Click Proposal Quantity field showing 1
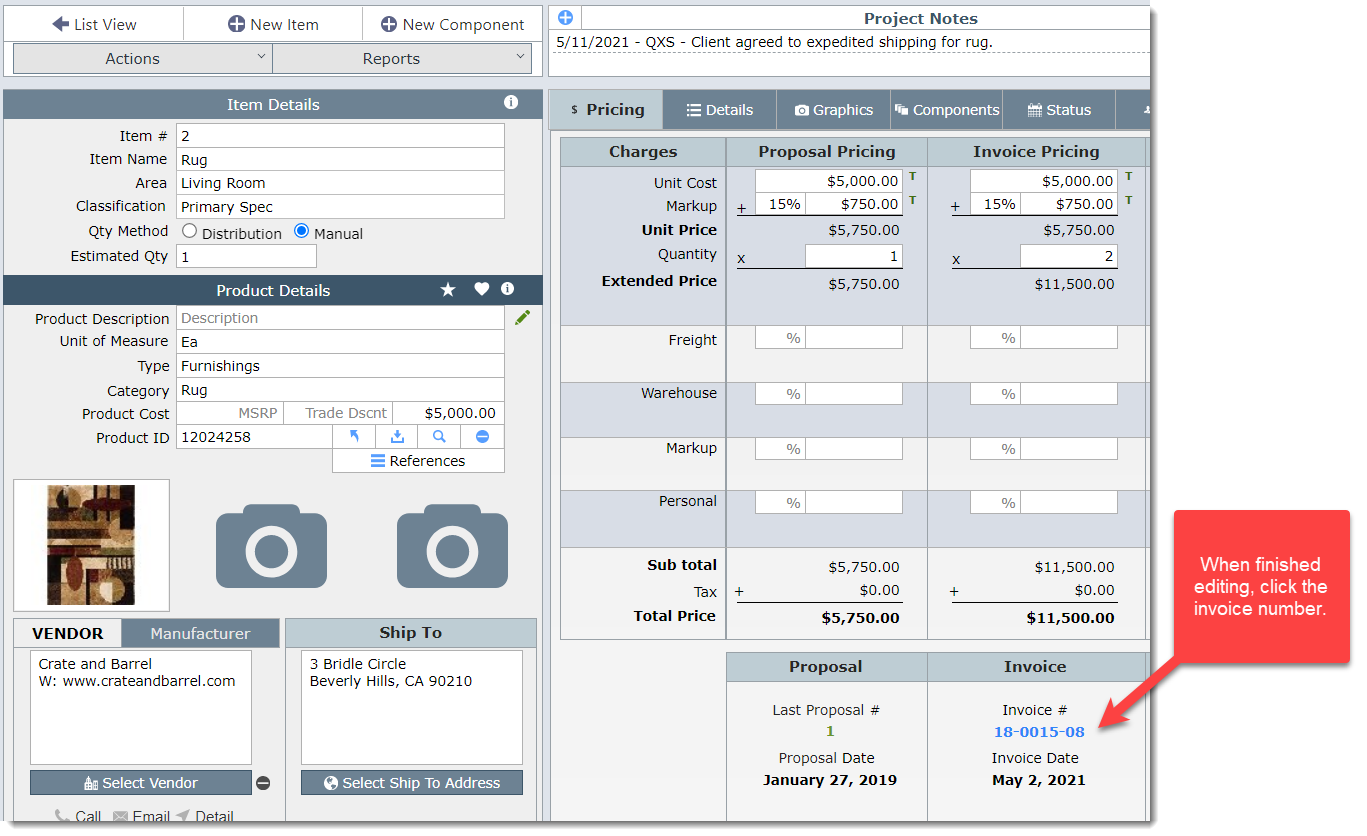Viewport: 1367px width, 836px height. click(854, 257)
